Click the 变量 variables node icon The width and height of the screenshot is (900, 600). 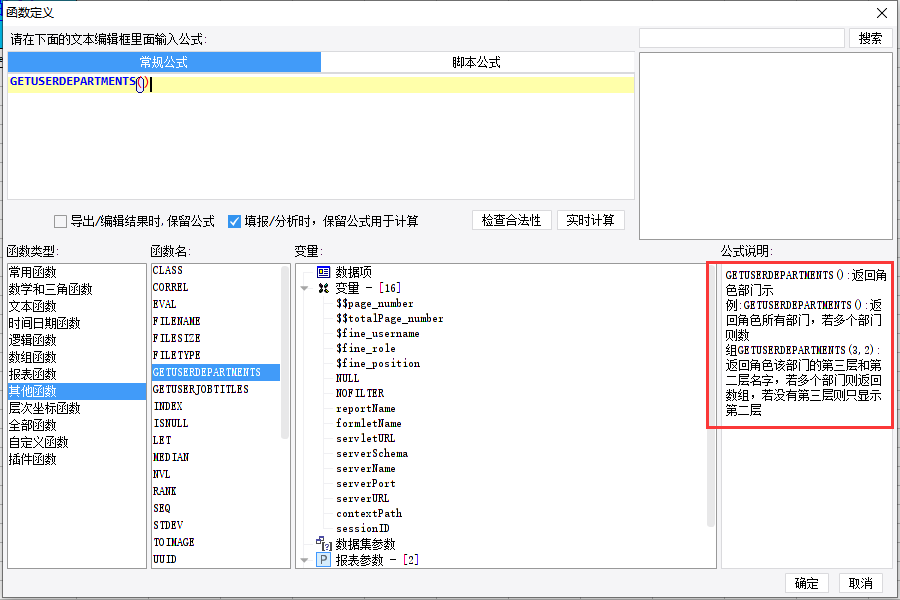[324, 288]
